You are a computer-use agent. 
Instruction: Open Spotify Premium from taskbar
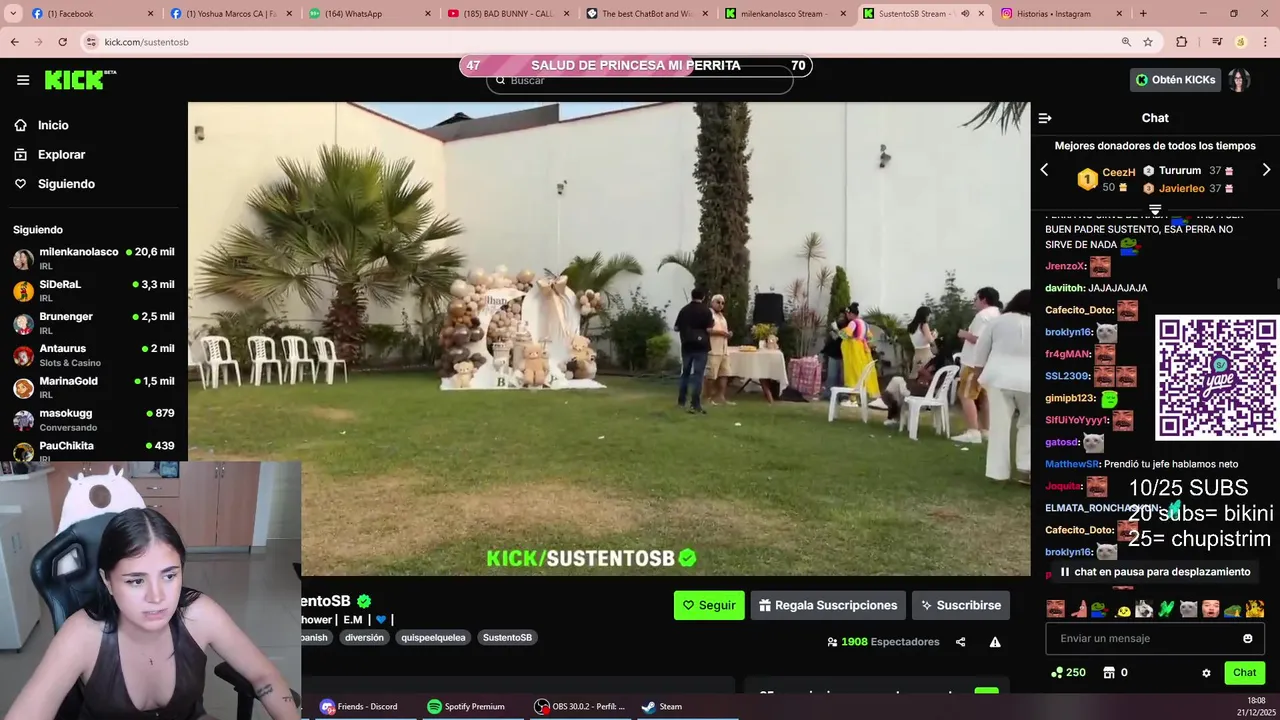(466, 706)
